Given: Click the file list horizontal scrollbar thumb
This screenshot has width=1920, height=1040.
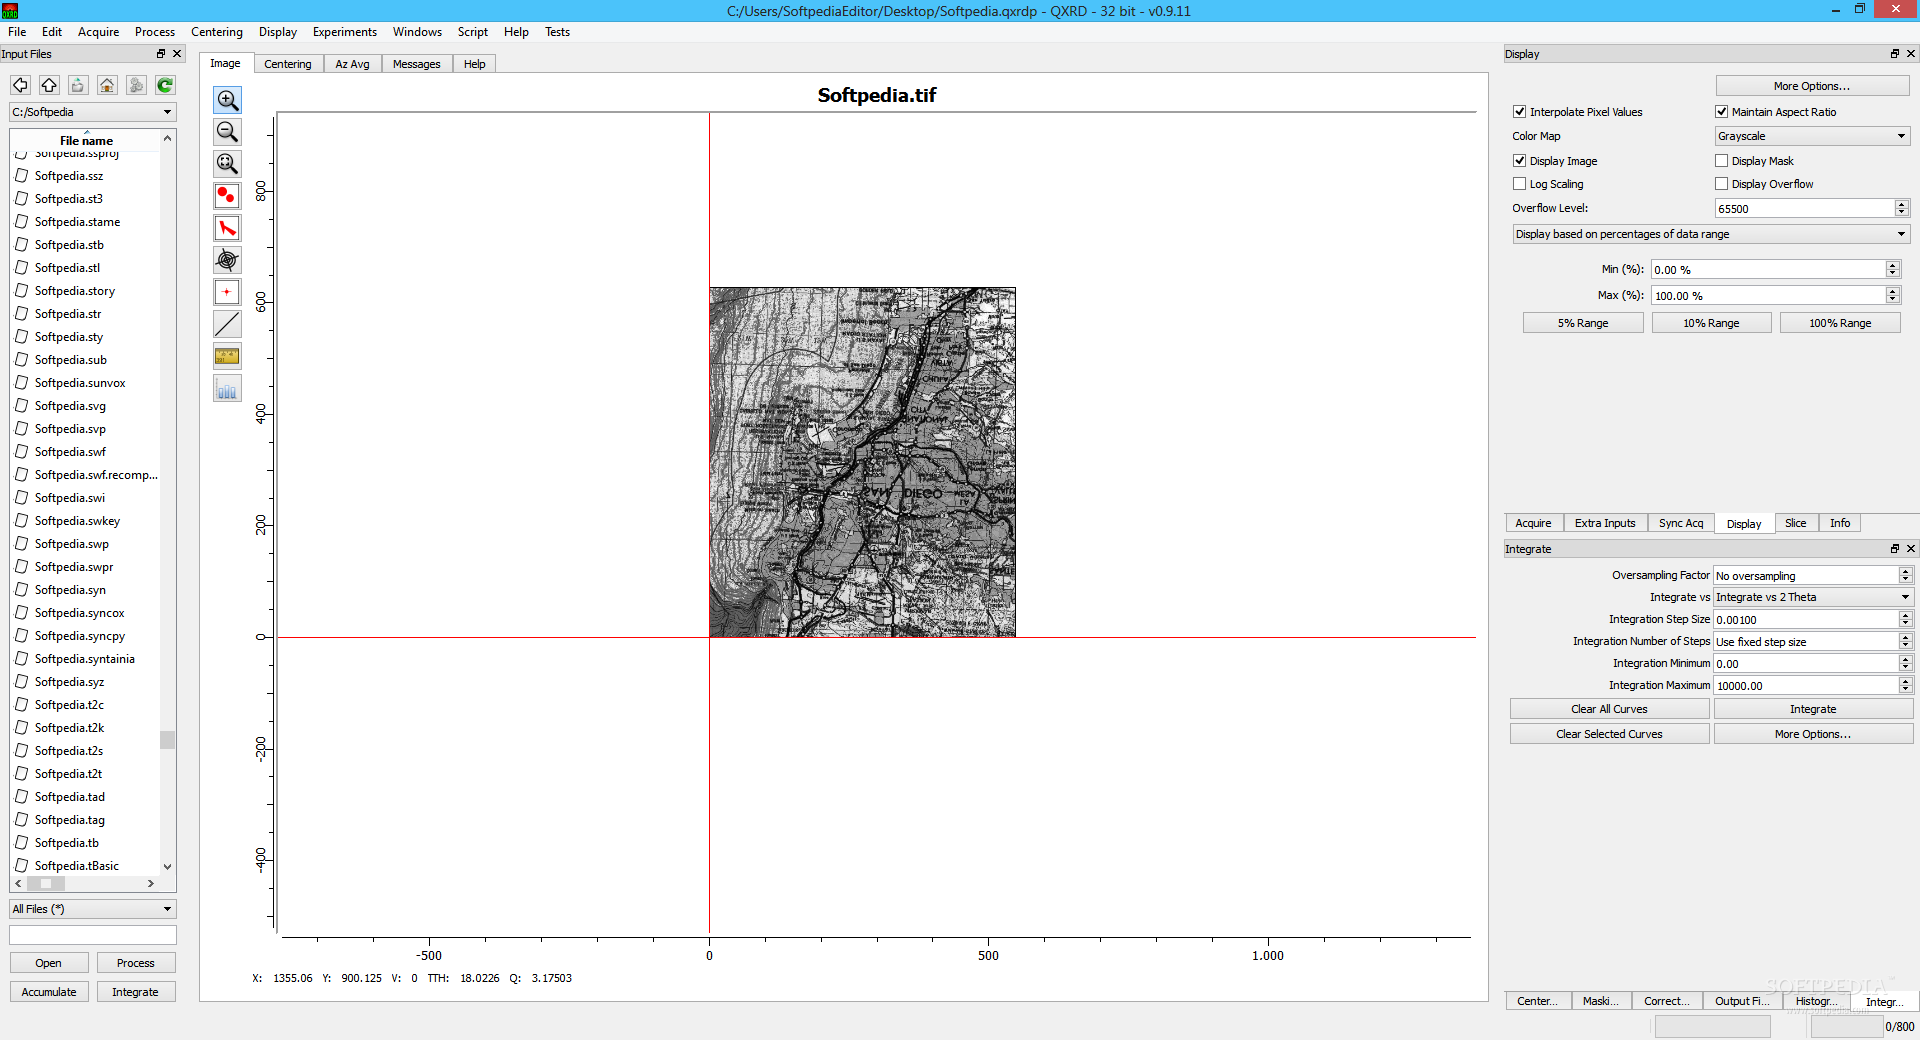Looking at the screenshot, I should 46,884.
